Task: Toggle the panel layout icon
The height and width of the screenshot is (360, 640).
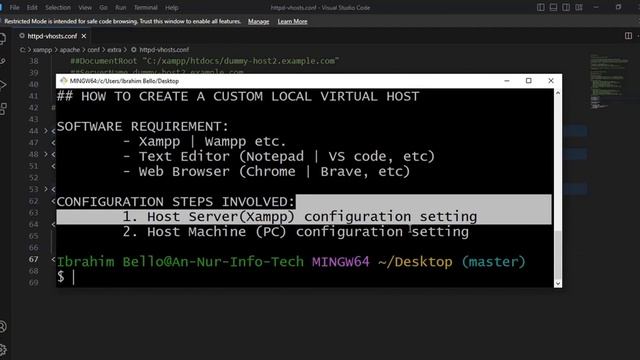Action: (x=553, y=7)
